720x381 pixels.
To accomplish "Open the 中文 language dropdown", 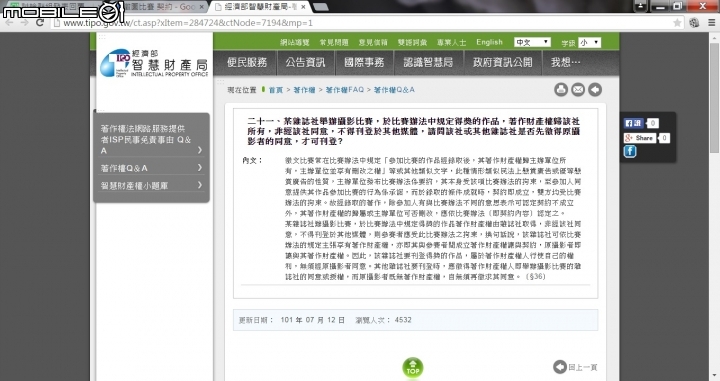I will tap(532, 42).
